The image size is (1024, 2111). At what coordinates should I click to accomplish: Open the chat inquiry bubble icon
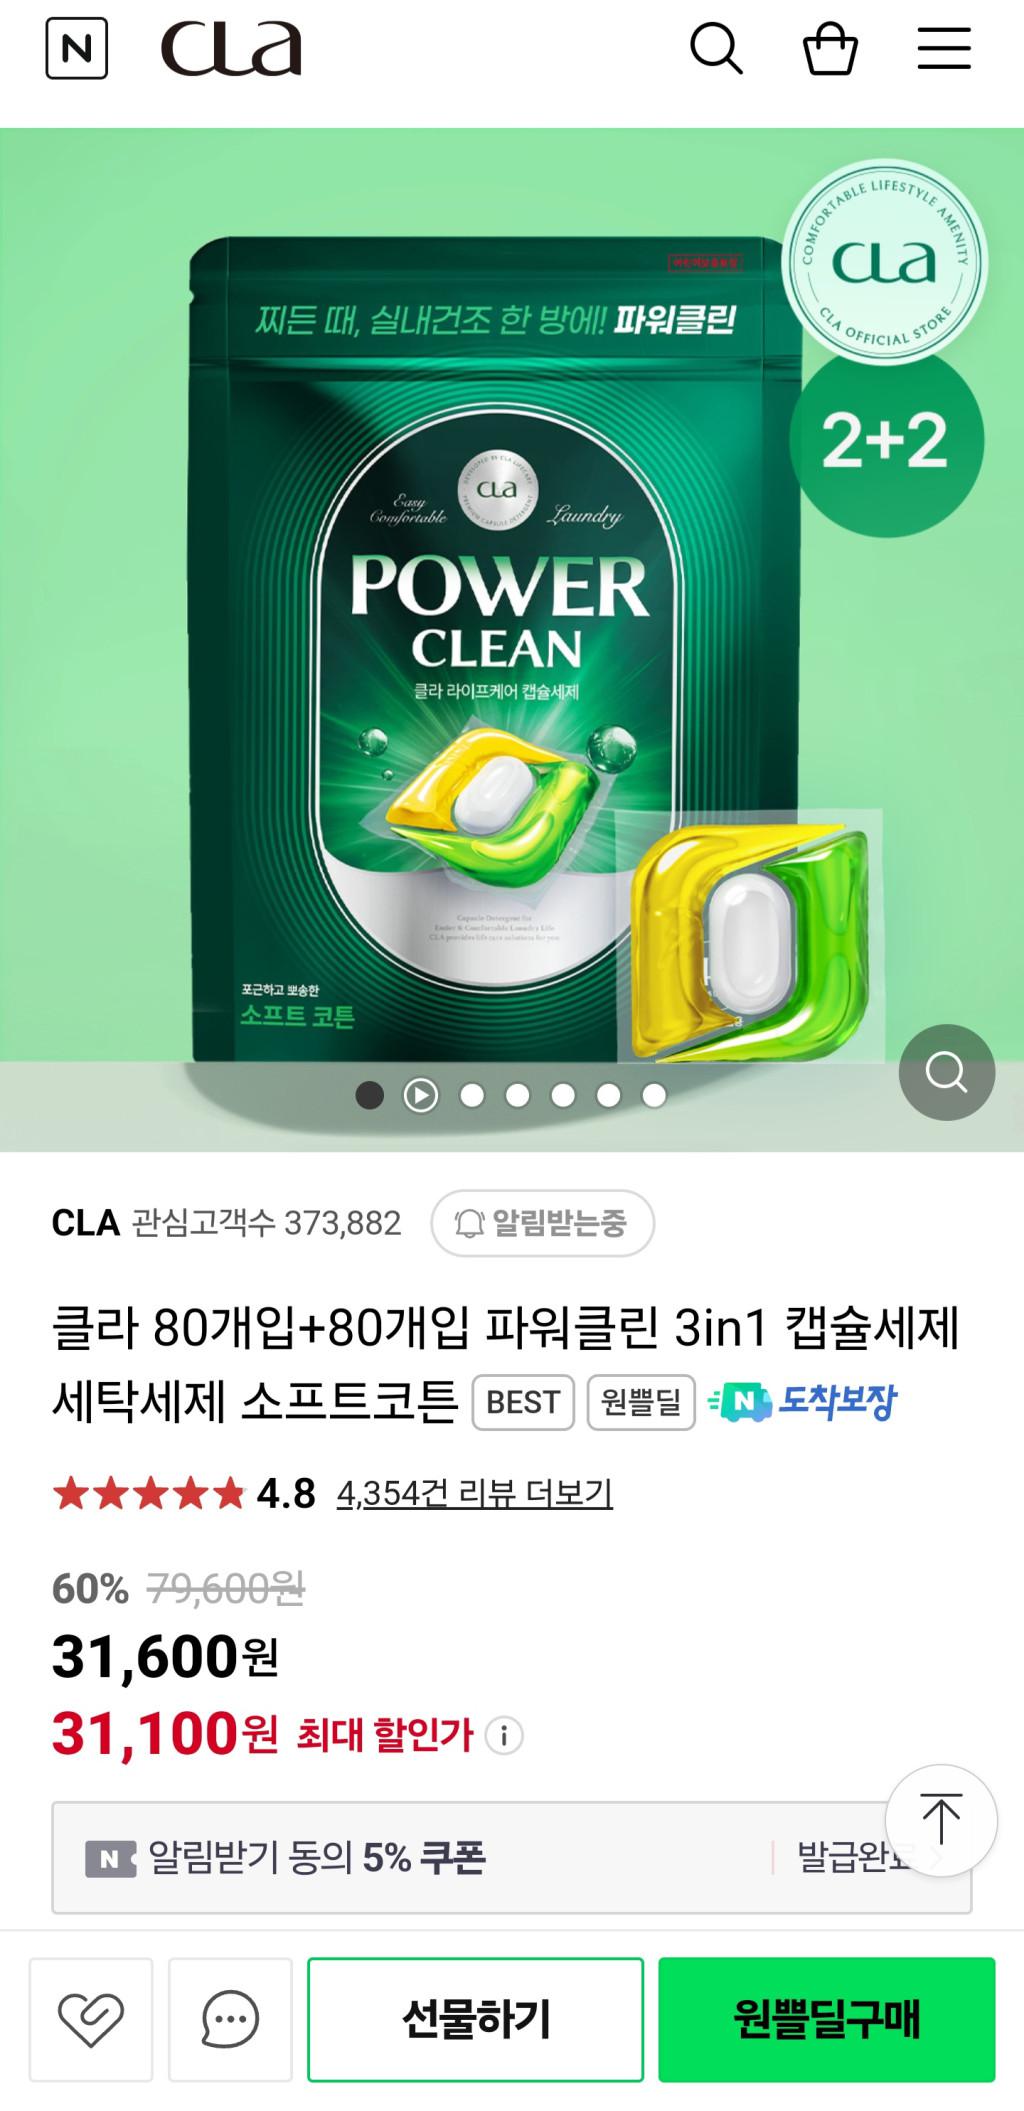coord(230,2019)
